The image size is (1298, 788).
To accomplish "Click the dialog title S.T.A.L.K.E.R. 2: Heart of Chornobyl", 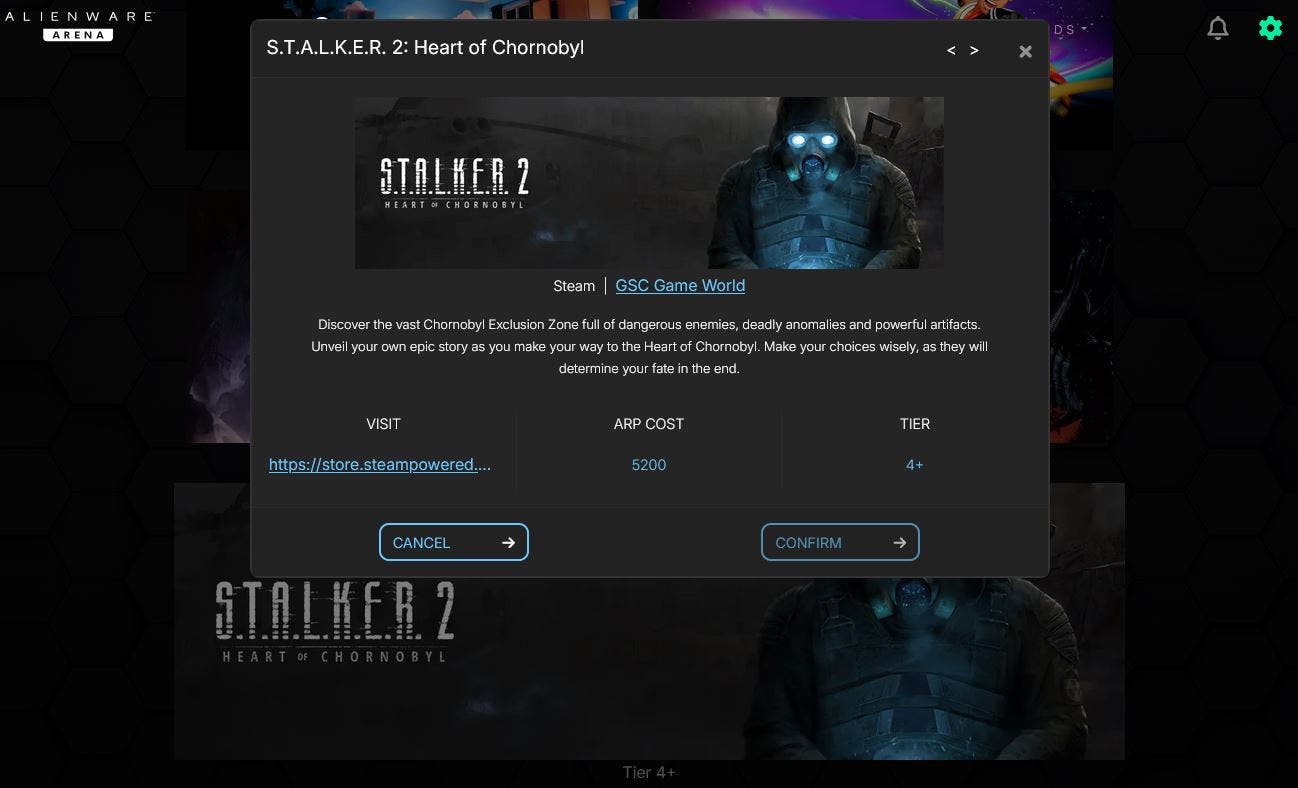I will click(x=425, y=47).
